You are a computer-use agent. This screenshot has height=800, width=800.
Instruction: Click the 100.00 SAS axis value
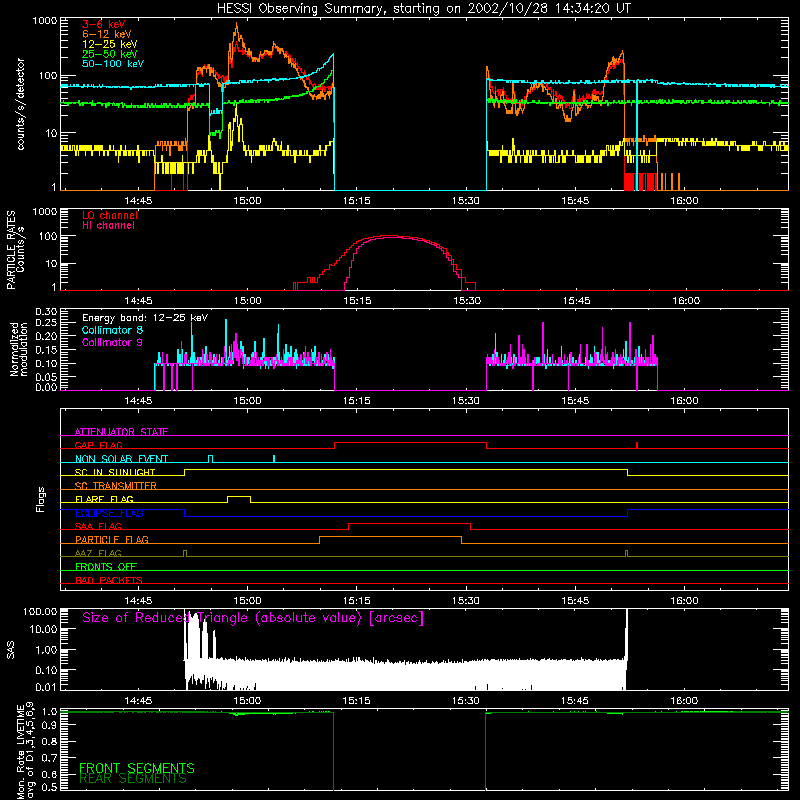pyautogui.click(x=40, y=612)
